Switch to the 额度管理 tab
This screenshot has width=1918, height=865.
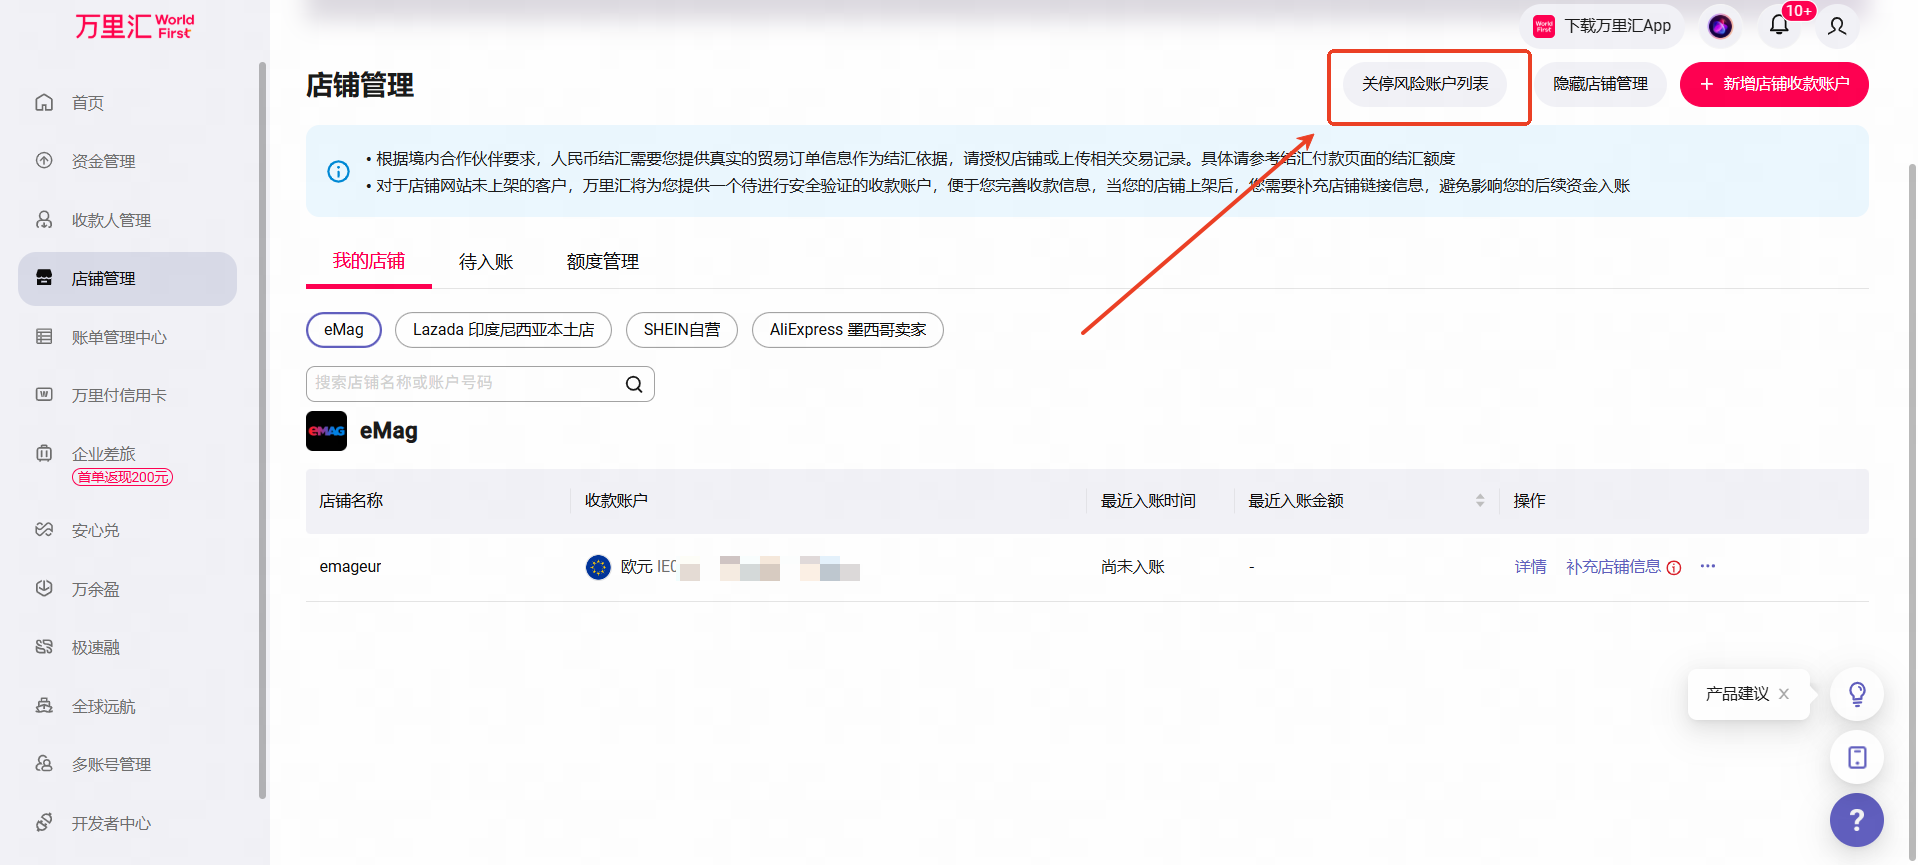click(x=603, y=262)
